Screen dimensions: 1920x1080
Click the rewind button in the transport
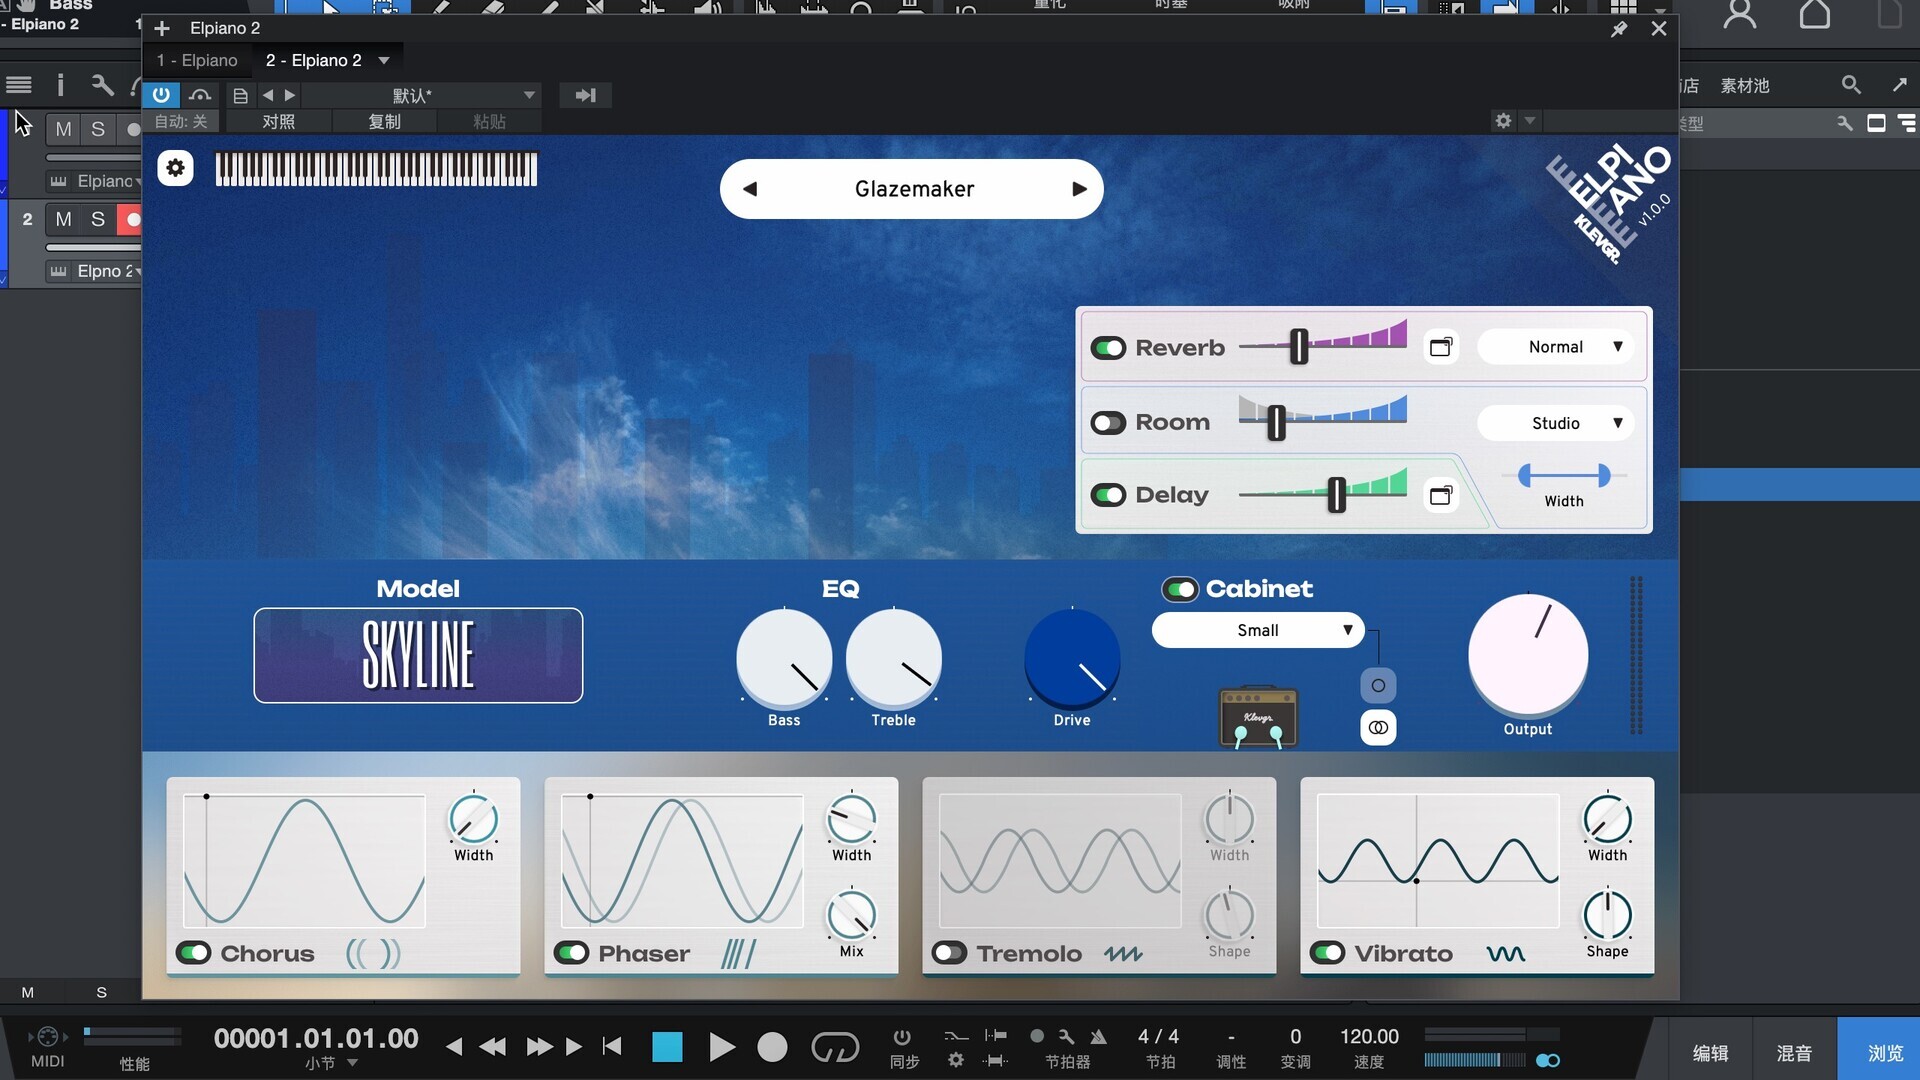pyautogui.click(x=492, y=1047)
